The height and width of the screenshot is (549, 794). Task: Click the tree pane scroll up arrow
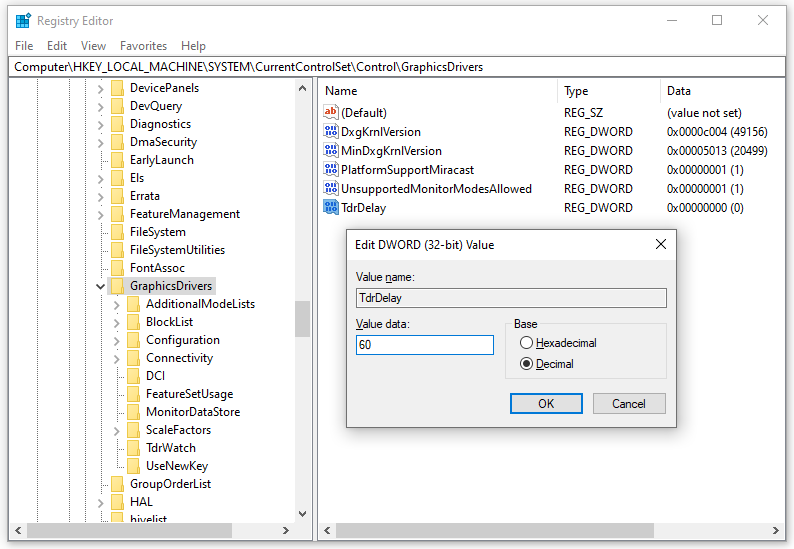click(303, 88)
